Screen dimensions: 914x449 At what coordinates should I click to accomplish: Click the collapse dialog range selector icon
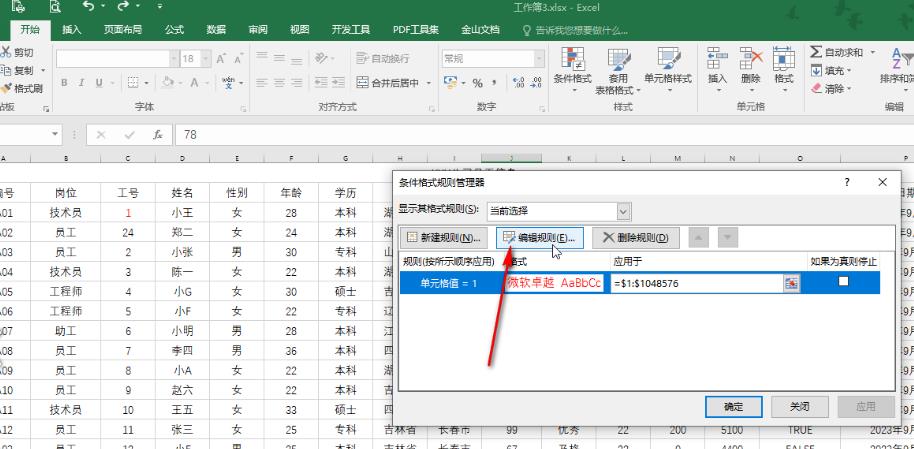click(791, 283)
